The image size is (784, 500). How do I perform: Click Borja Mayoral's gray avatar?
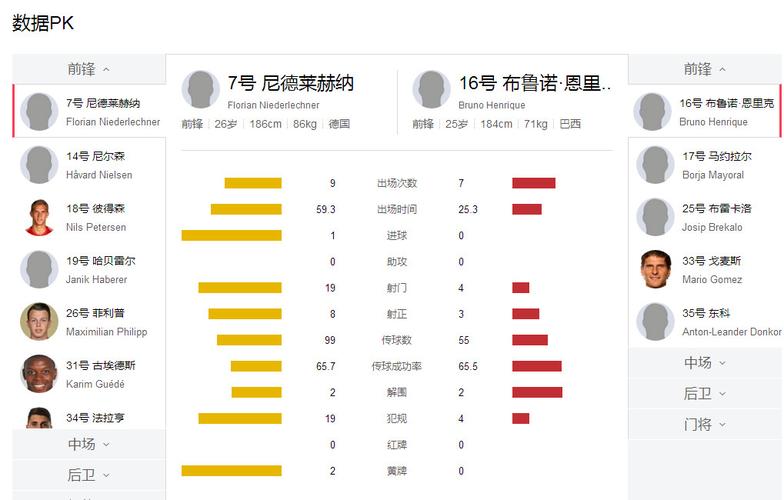tap(656, 165)
